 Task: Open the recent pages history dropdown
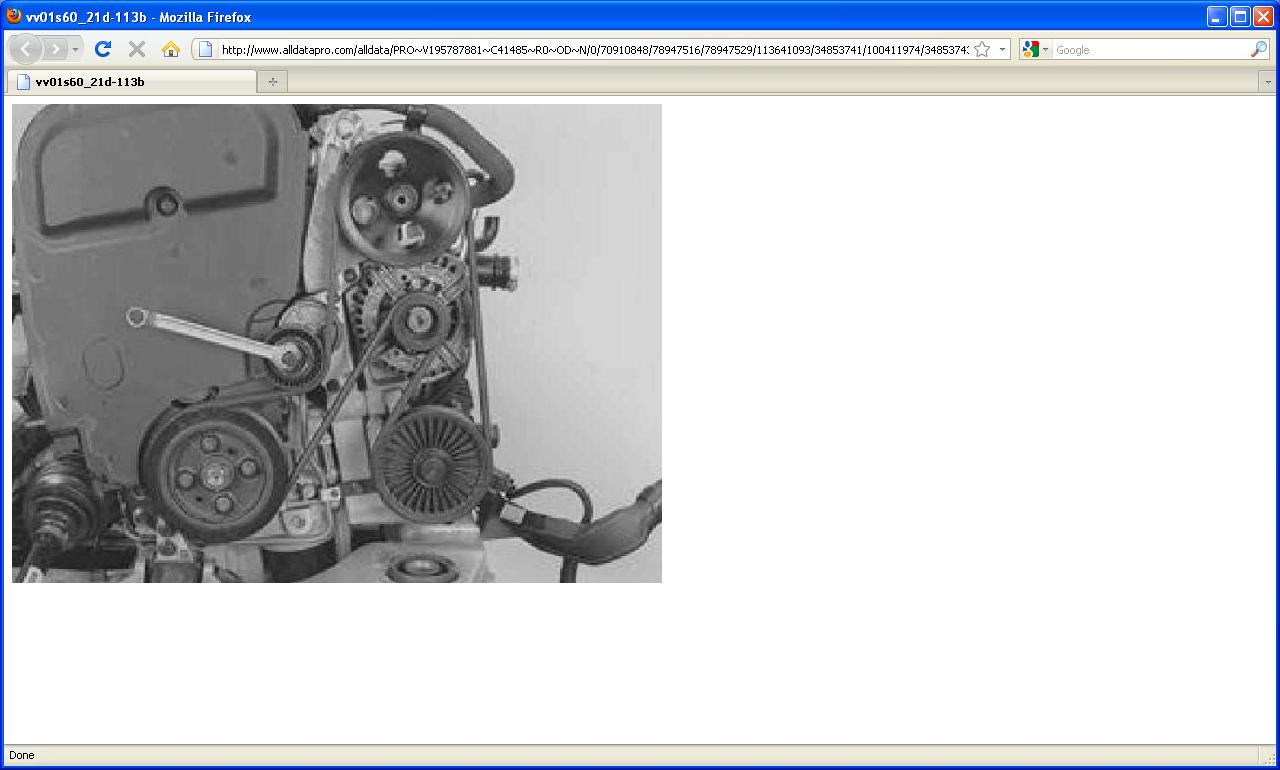[x=75, y=49]
